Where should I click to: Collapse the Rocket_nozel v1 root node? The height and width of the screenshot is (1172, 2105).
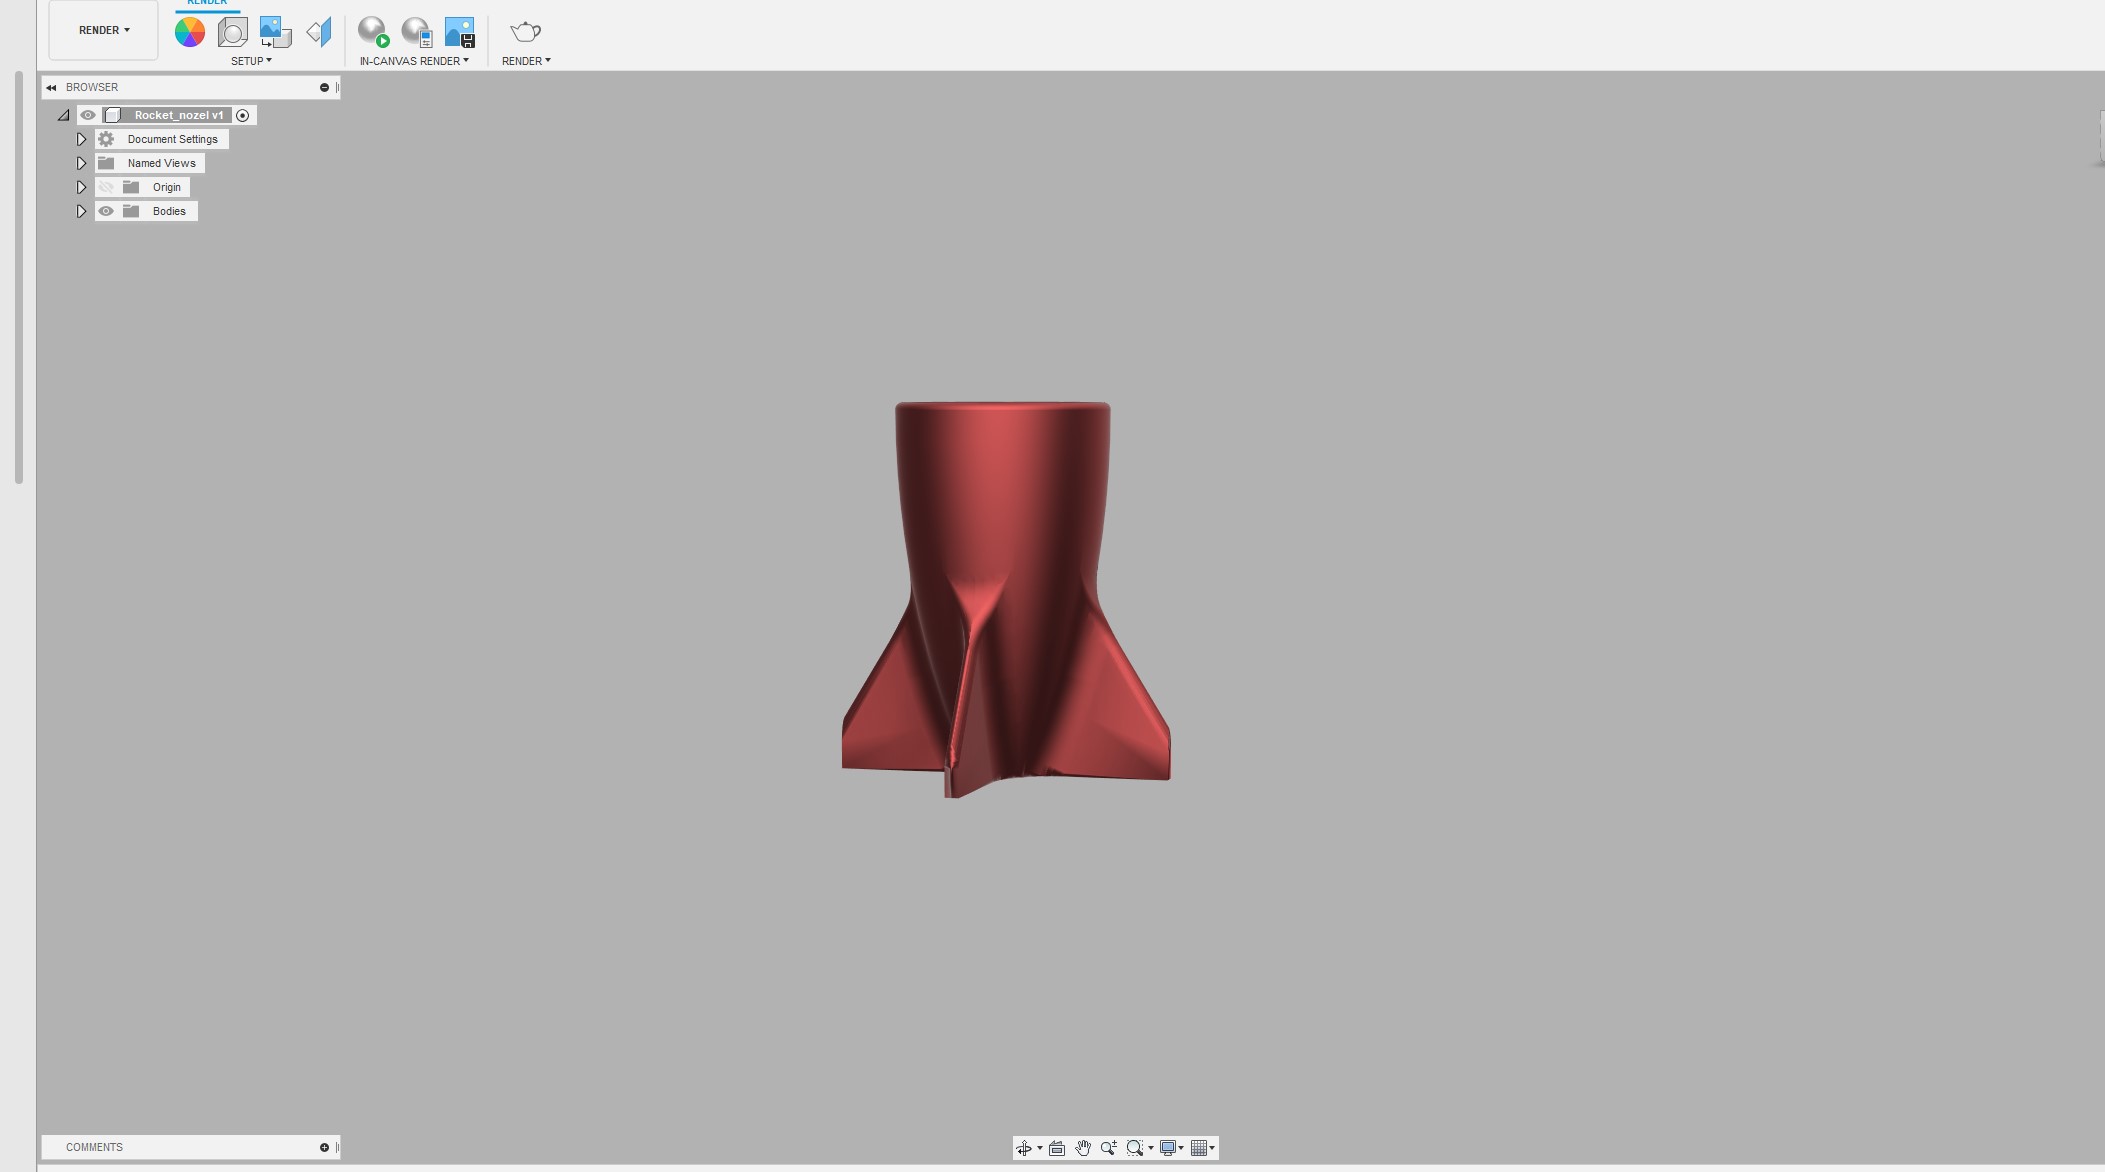[64, 115]
